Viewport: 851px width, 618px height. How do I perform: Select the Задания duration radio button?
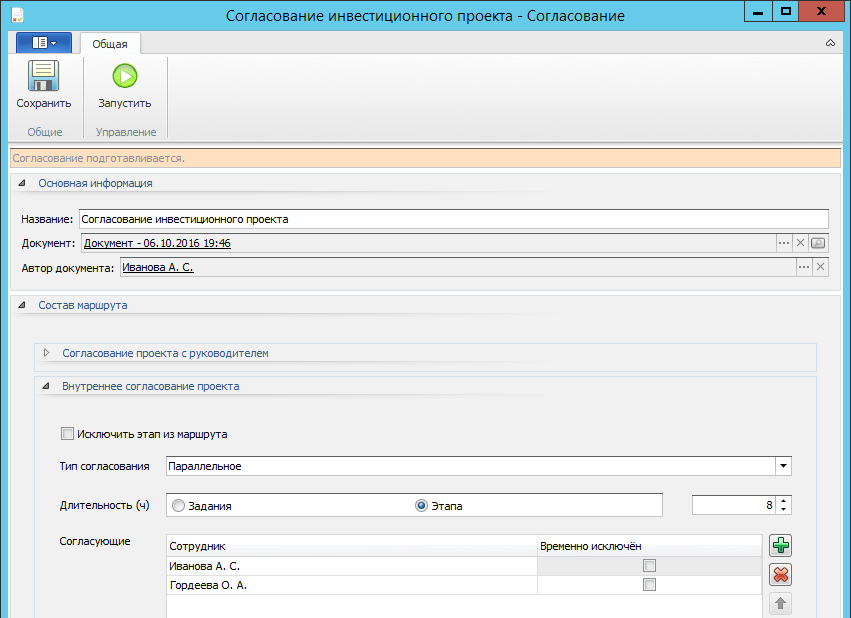(x=179, y=506)
